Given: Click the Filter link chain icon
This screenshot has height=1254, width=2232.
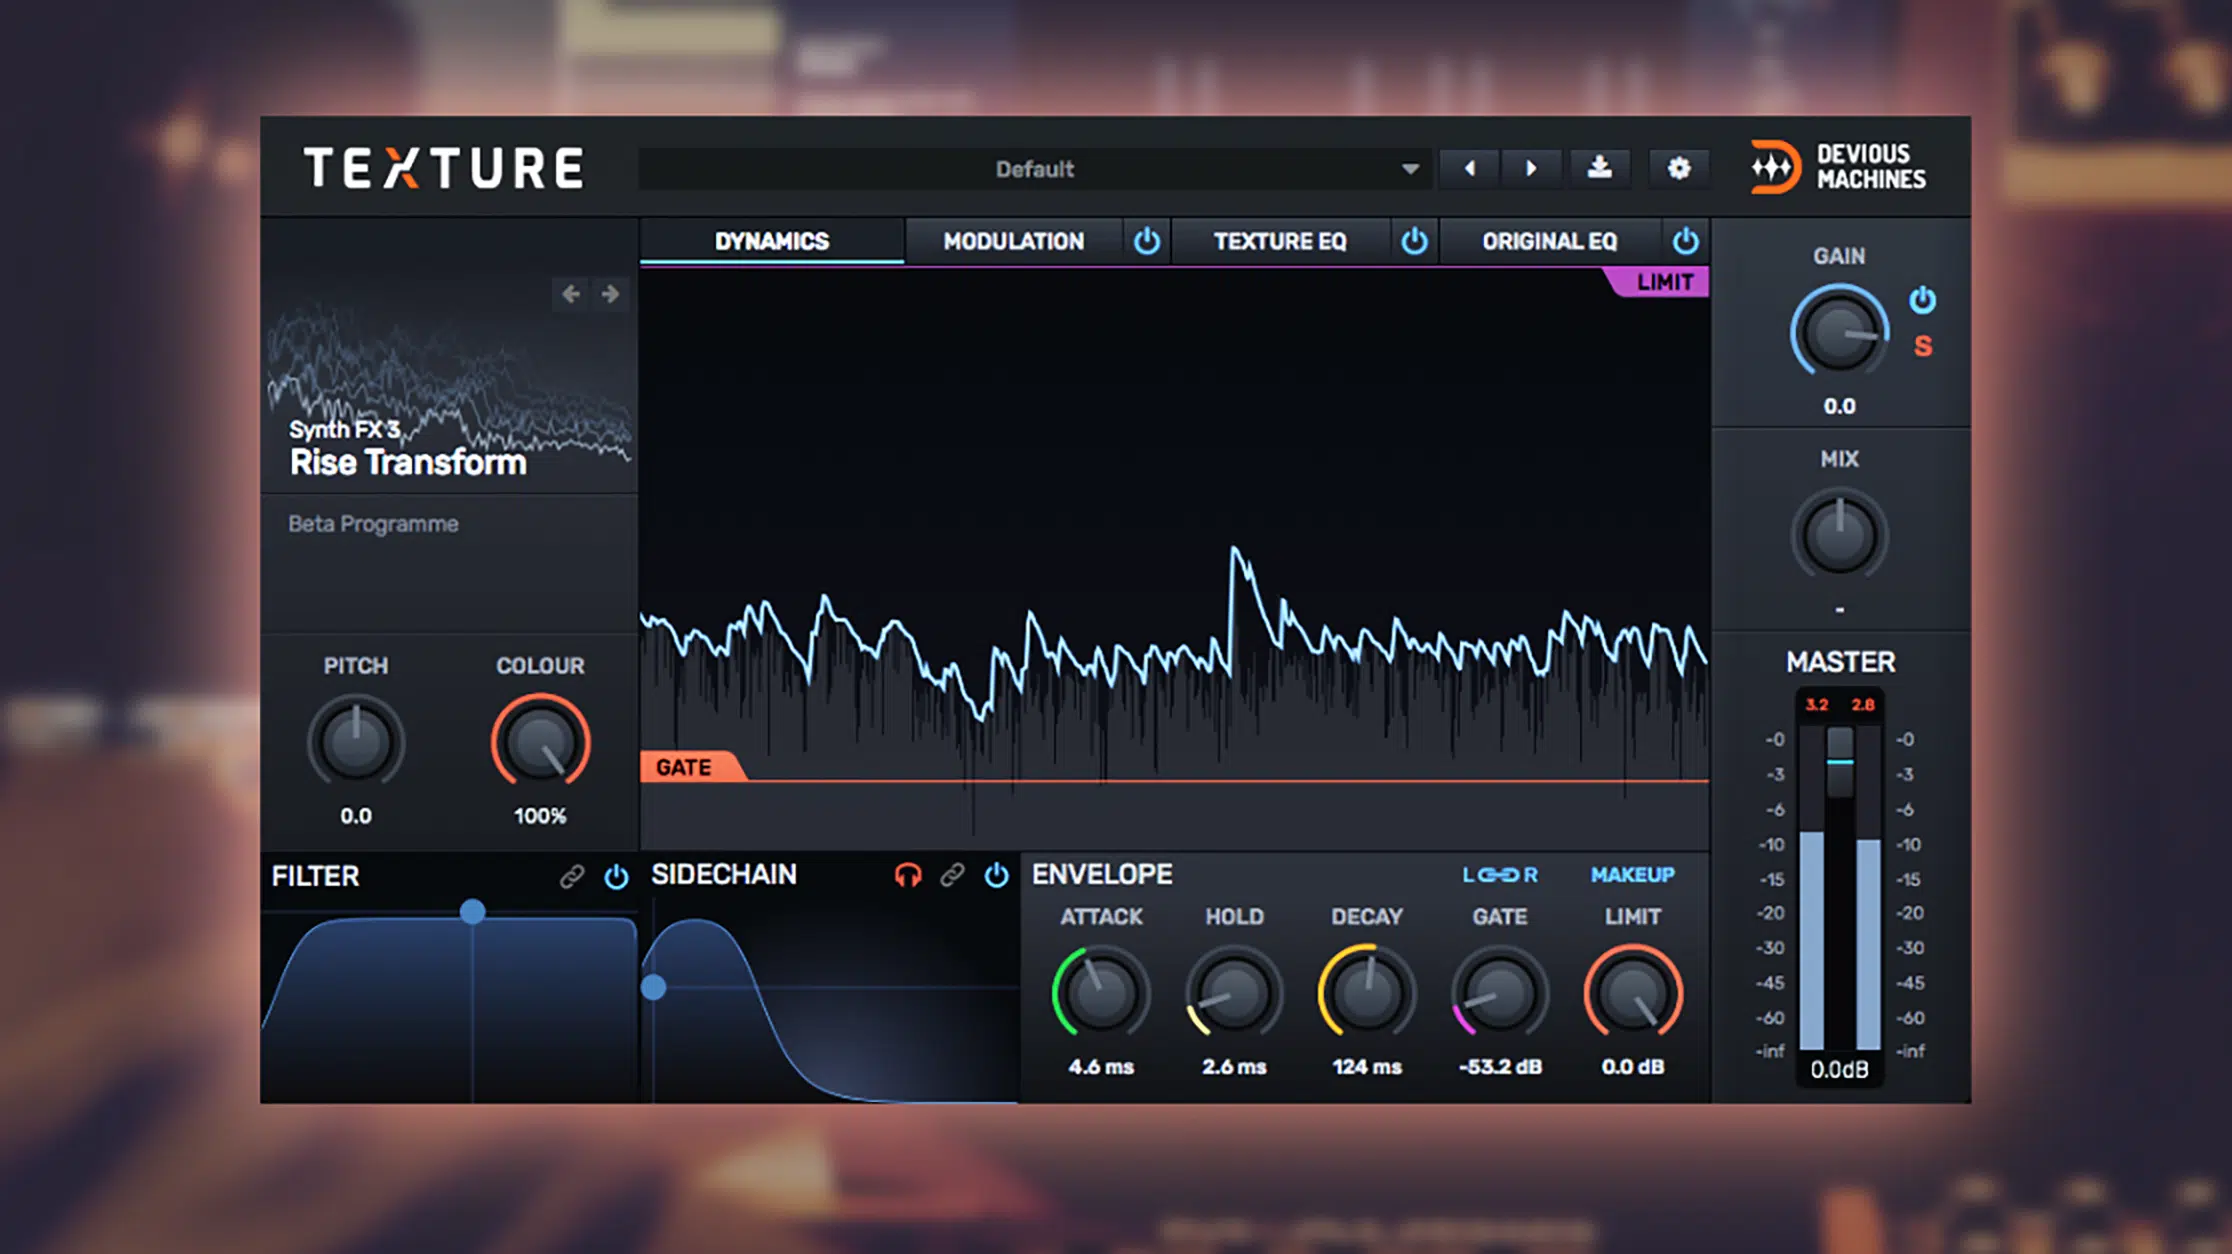Looking at the screenshot, I should coord(572,877).
